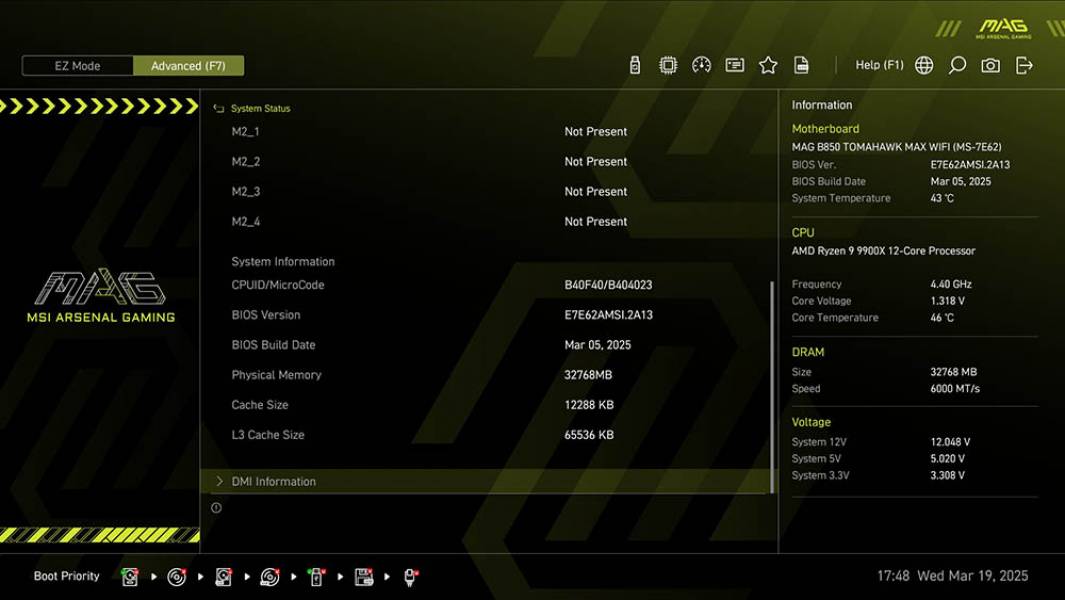
Task: Click the settings list vertical scrollbar
Action: coord(772,387)
